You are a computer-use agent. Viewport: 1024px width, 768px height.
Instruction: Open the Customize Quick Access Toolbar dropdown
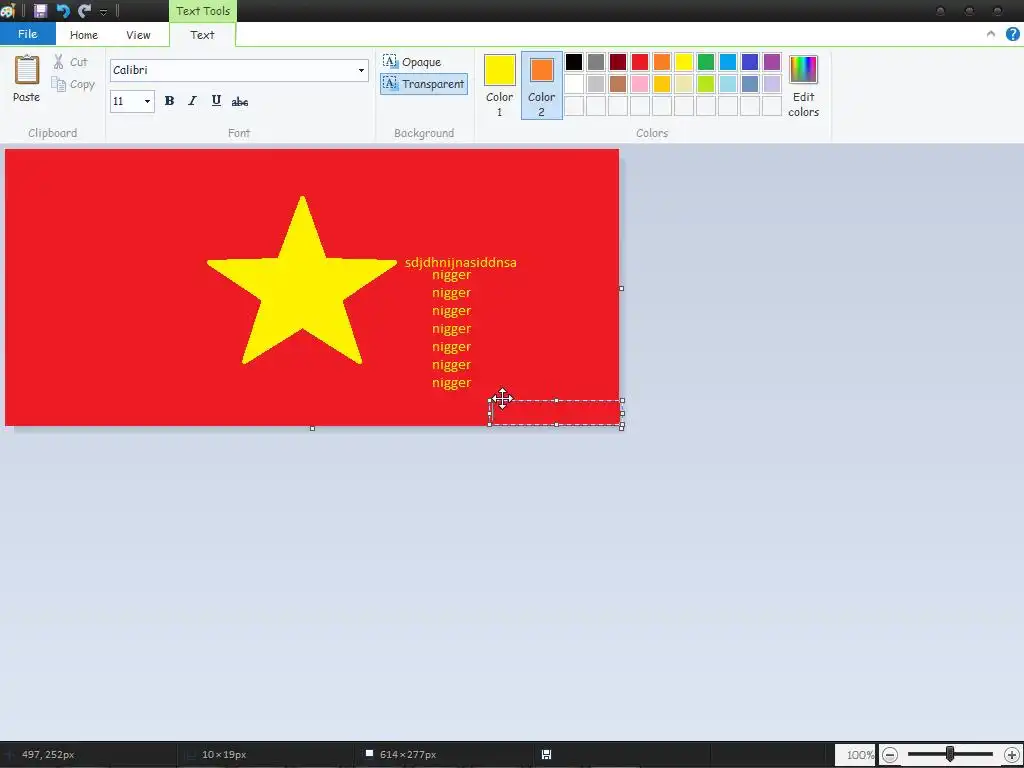click(x=103, y=12)
